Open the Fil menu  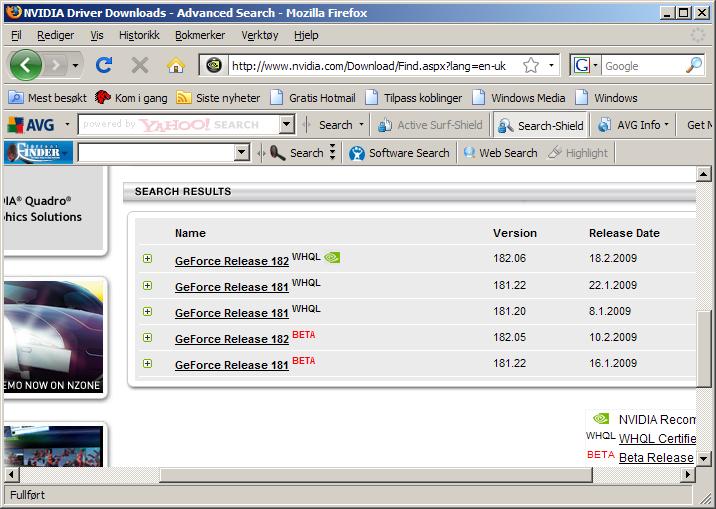pos(16,35)
